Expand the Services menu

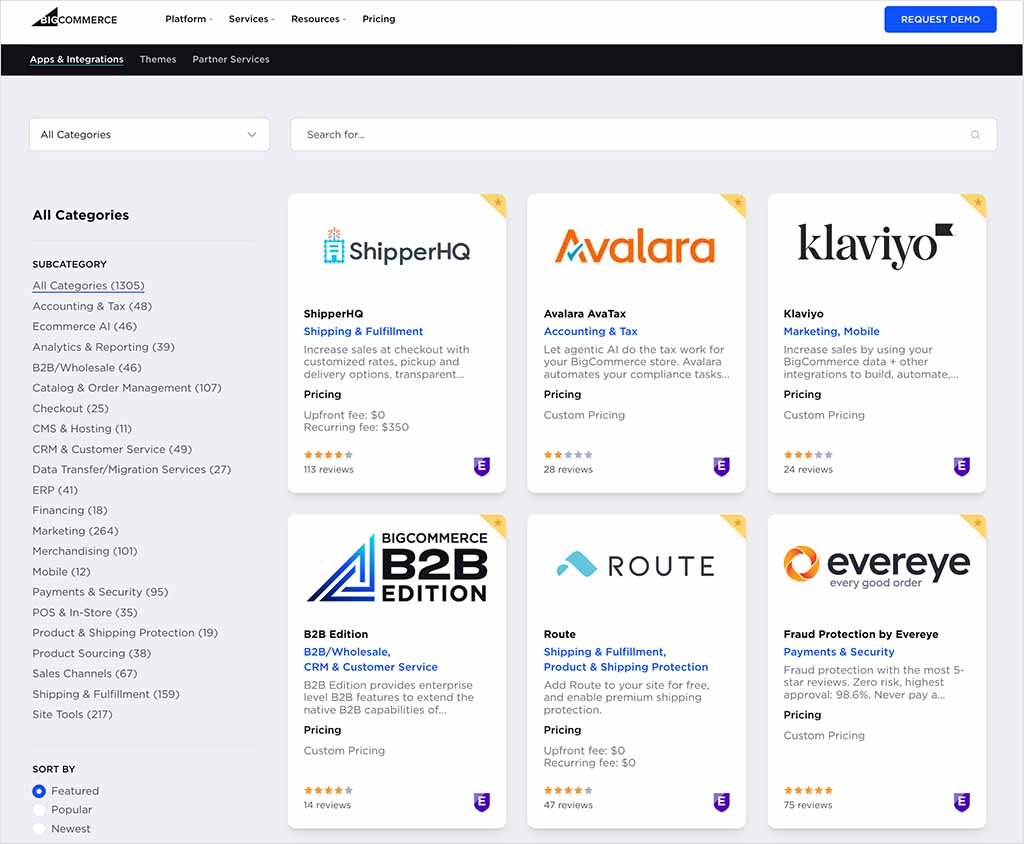pos(251,19)
